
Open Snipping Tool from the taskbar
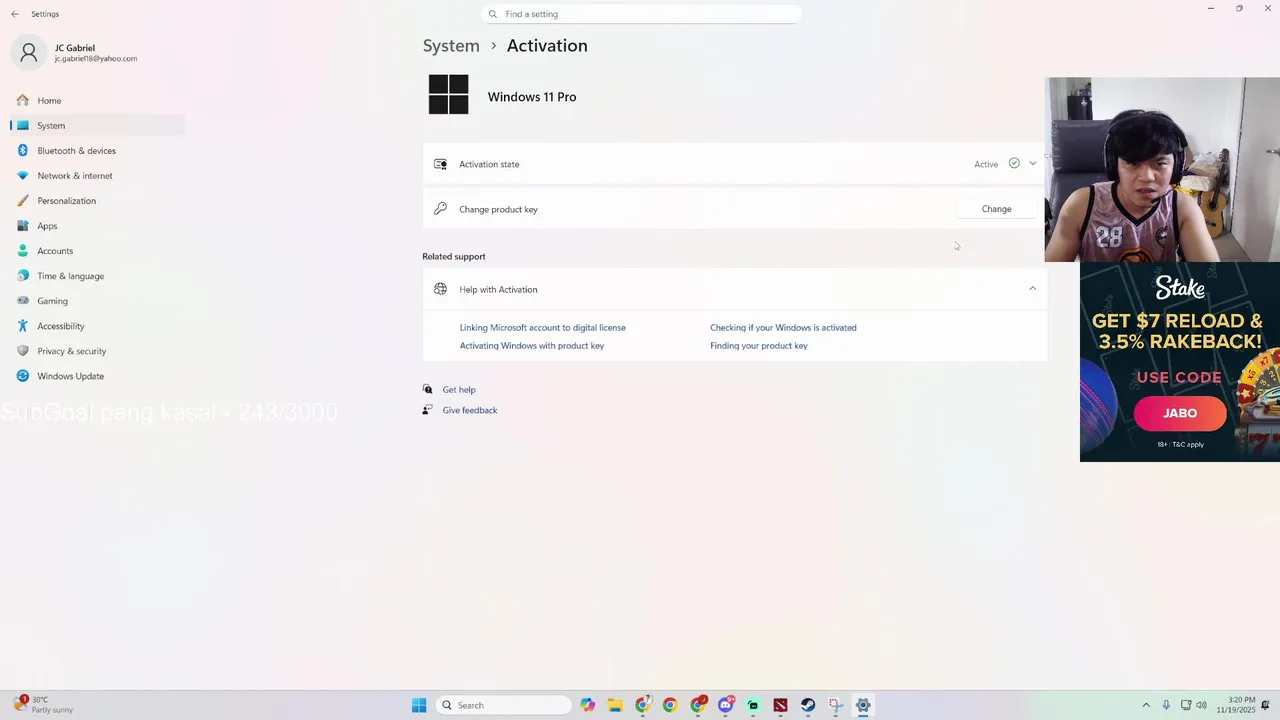835,705
